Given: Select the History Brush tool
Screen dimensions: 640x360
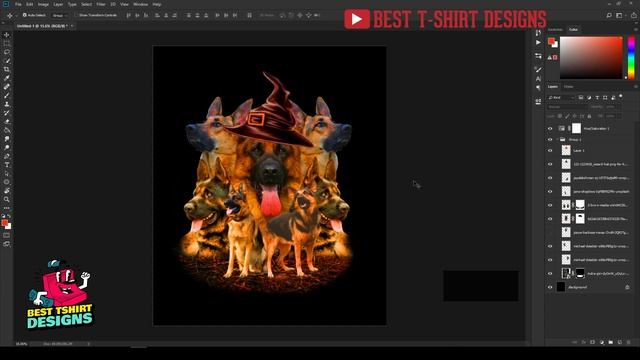Looking at the screenshot, I should pyautogui.click(x=7, y=113).
